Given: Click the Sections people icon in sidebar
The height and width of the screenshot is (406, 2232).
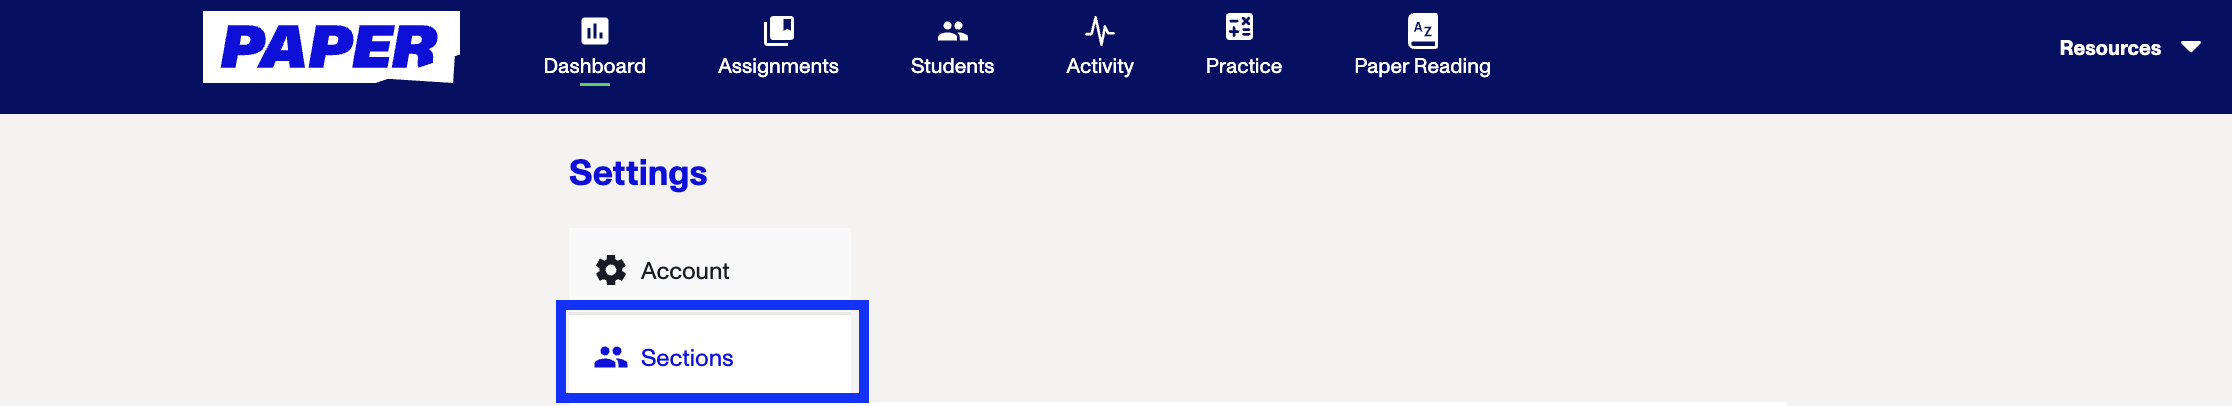Looking at the screenshot, I should click(x=611, y=357).
